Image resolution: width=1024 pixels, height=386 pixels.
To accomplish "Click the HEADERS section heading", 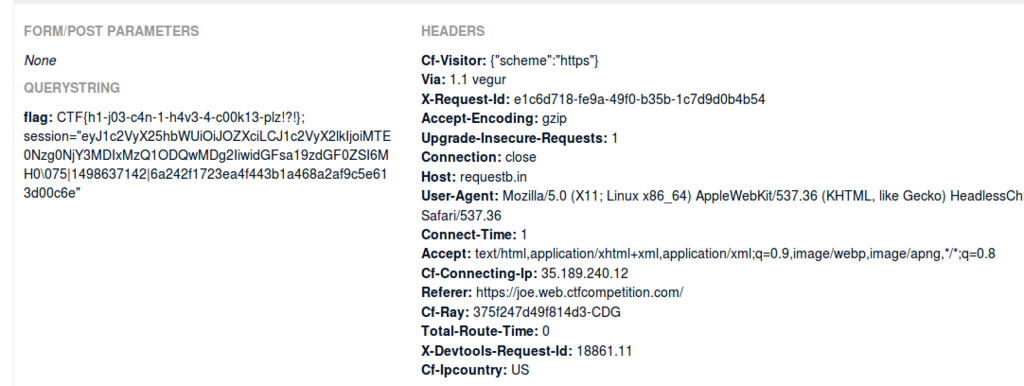I will [x=453, y=31].
